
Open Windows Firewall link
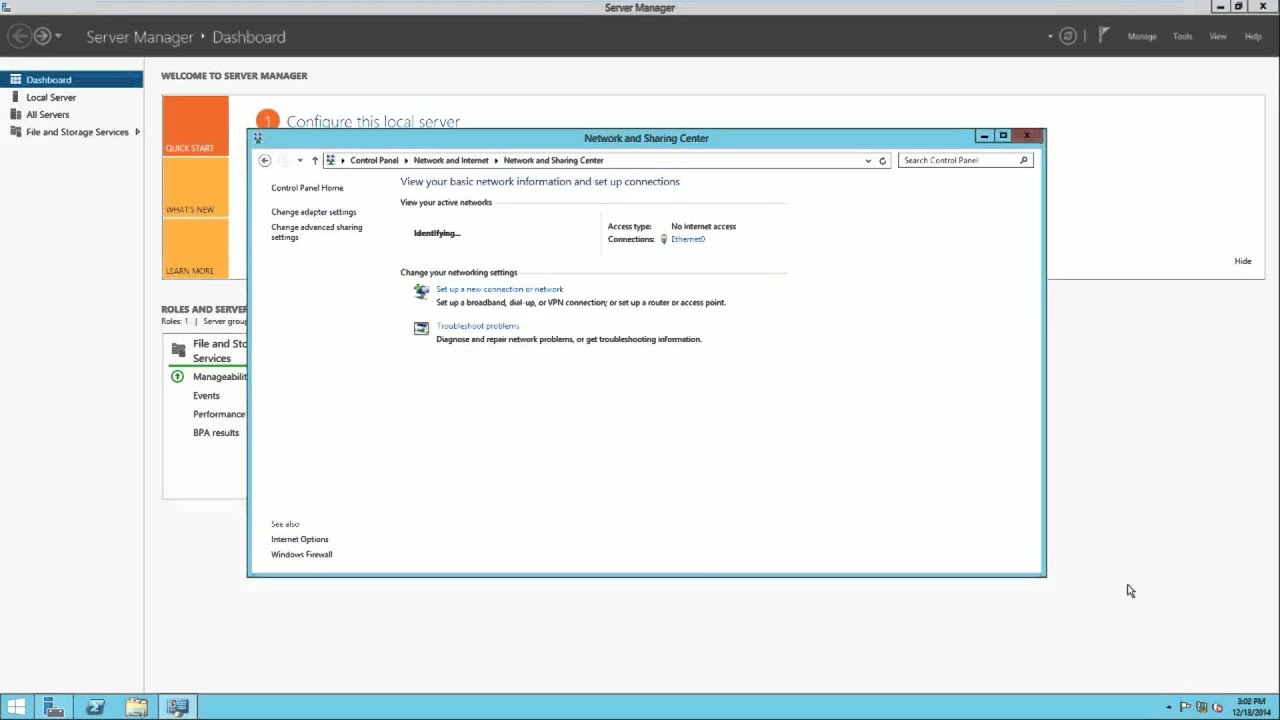click(301, 554)
